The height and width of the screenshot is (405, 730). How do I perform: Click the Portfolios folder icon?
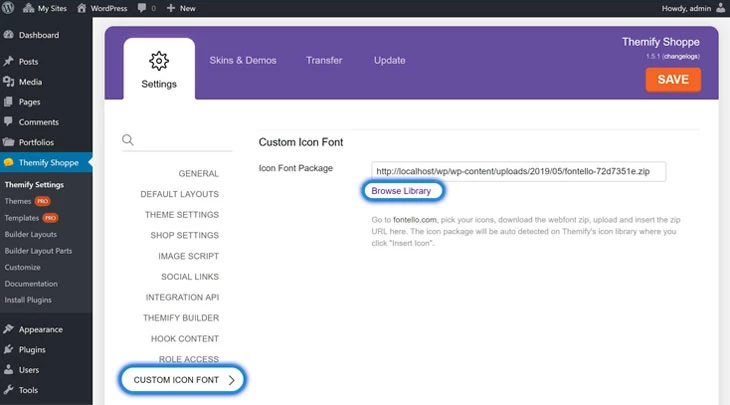(8, 142)
